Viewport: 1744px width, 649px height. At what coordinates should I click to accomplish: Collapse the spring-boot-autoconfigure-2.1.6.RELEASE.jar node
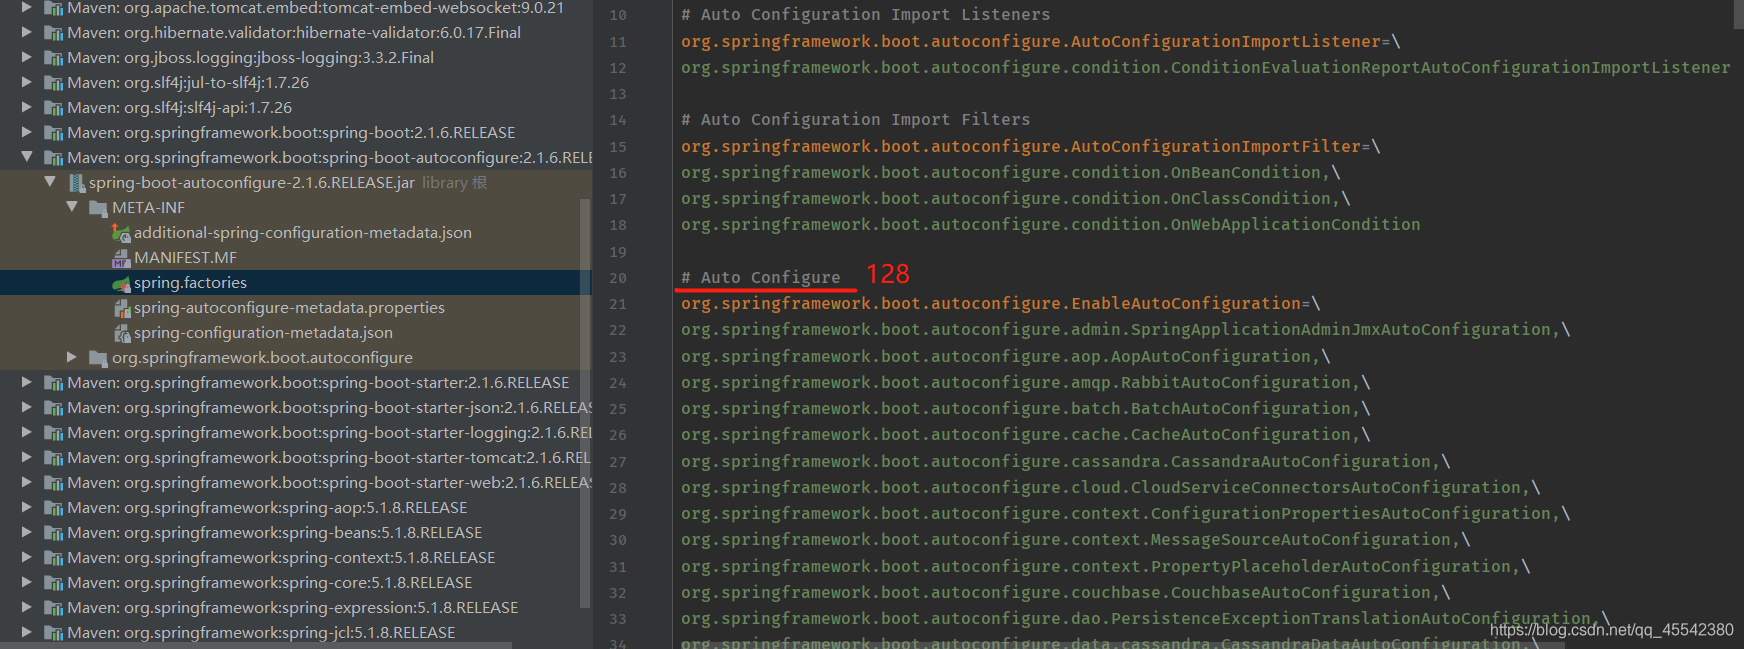click(49, 183)
